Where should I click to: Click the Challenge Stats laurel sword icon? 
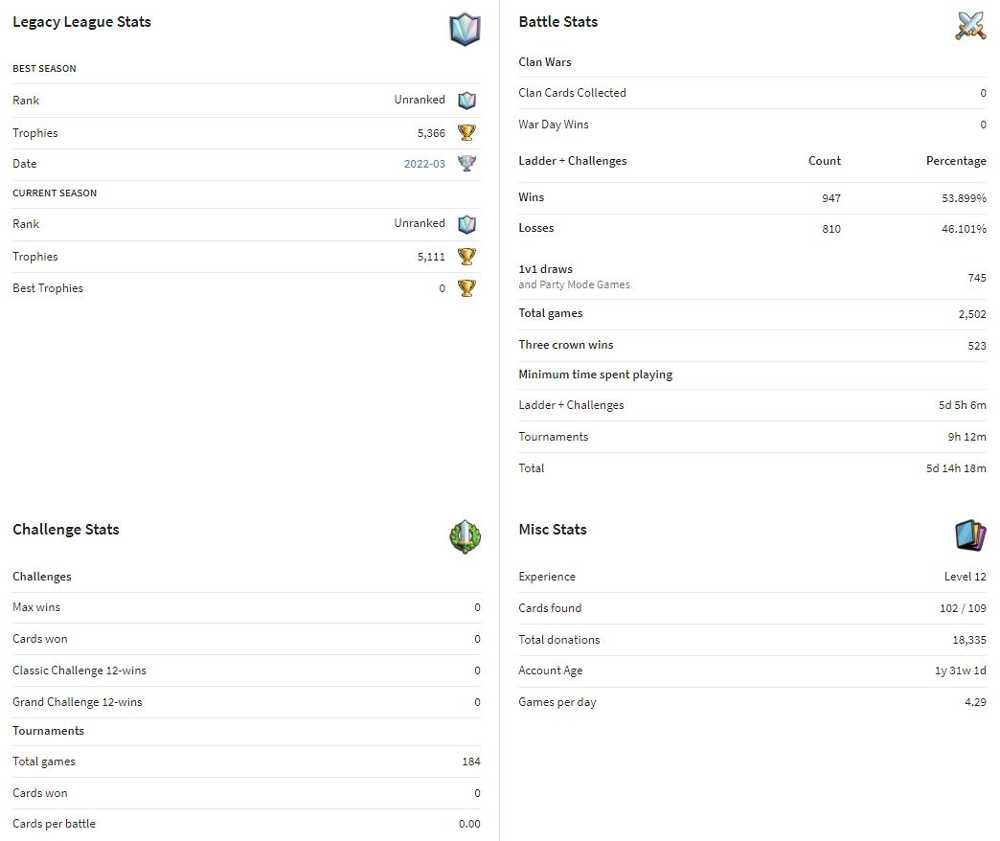tap(465, 537)
